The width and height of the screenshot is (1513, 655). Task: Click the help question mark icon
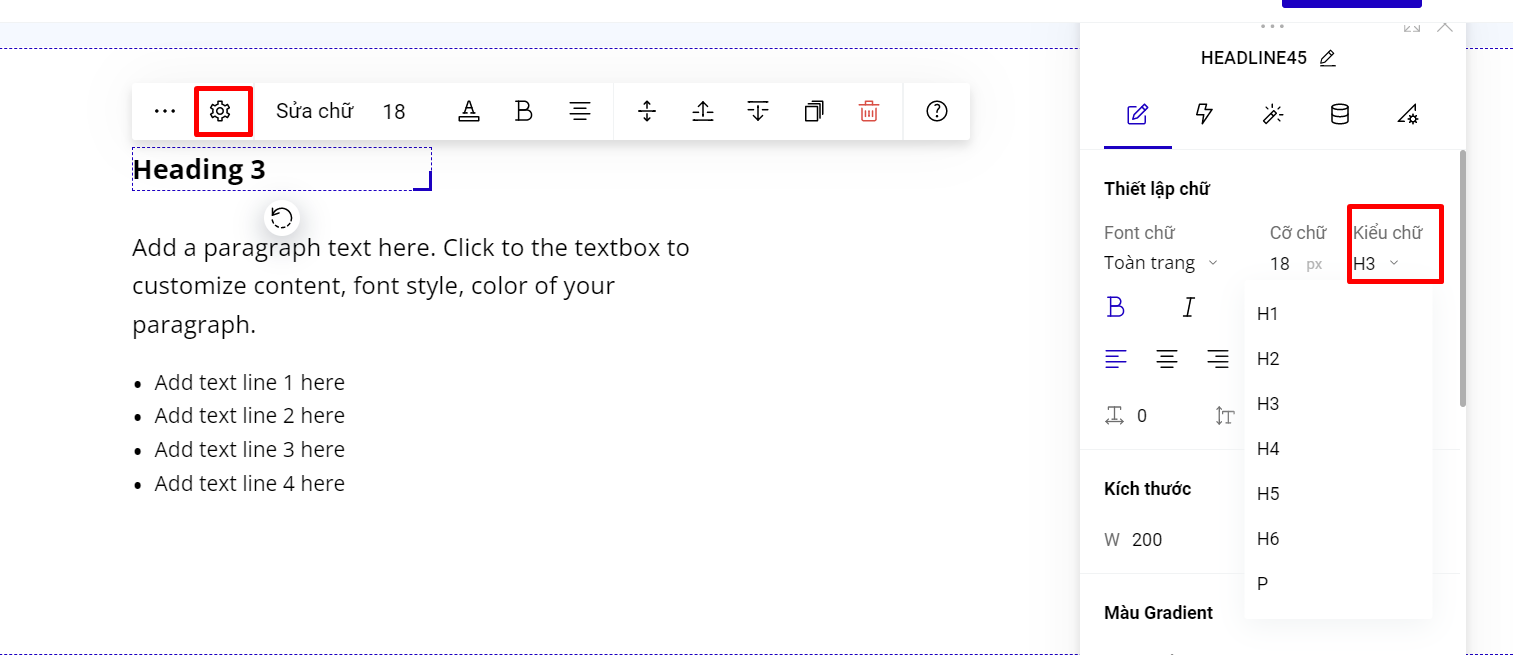click(936, 111)
